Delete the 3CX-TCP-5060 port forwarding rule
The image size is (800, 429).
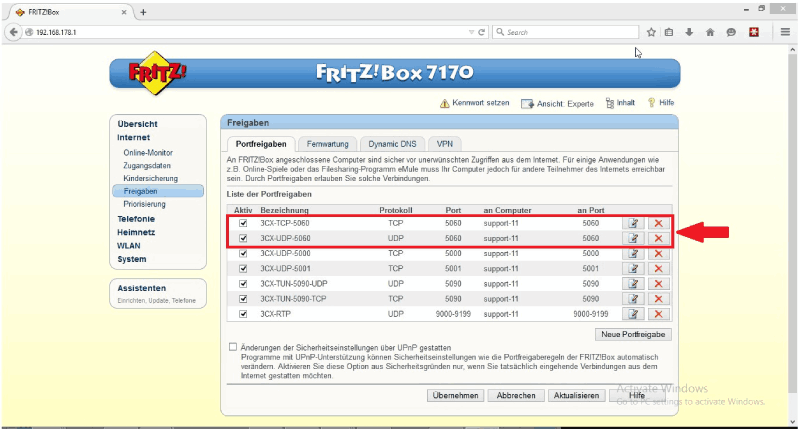658,223
